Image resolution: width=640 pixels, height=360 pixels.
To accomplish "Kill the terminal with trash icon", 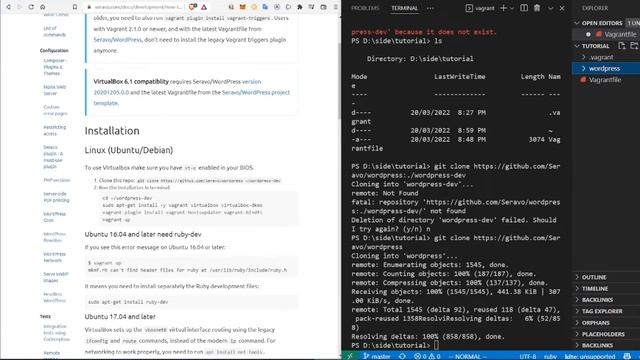I will (x=537, y=8).
